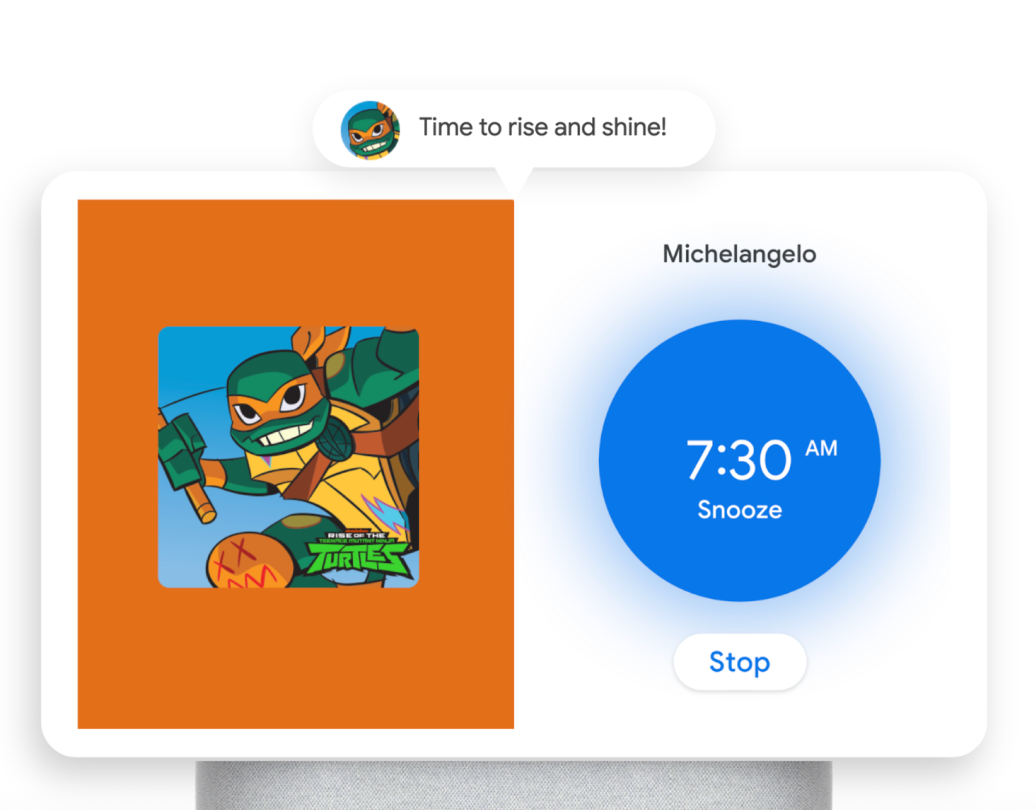
Task: Stop the alarm with the Stop button
Action: click(x=740, y=662)
